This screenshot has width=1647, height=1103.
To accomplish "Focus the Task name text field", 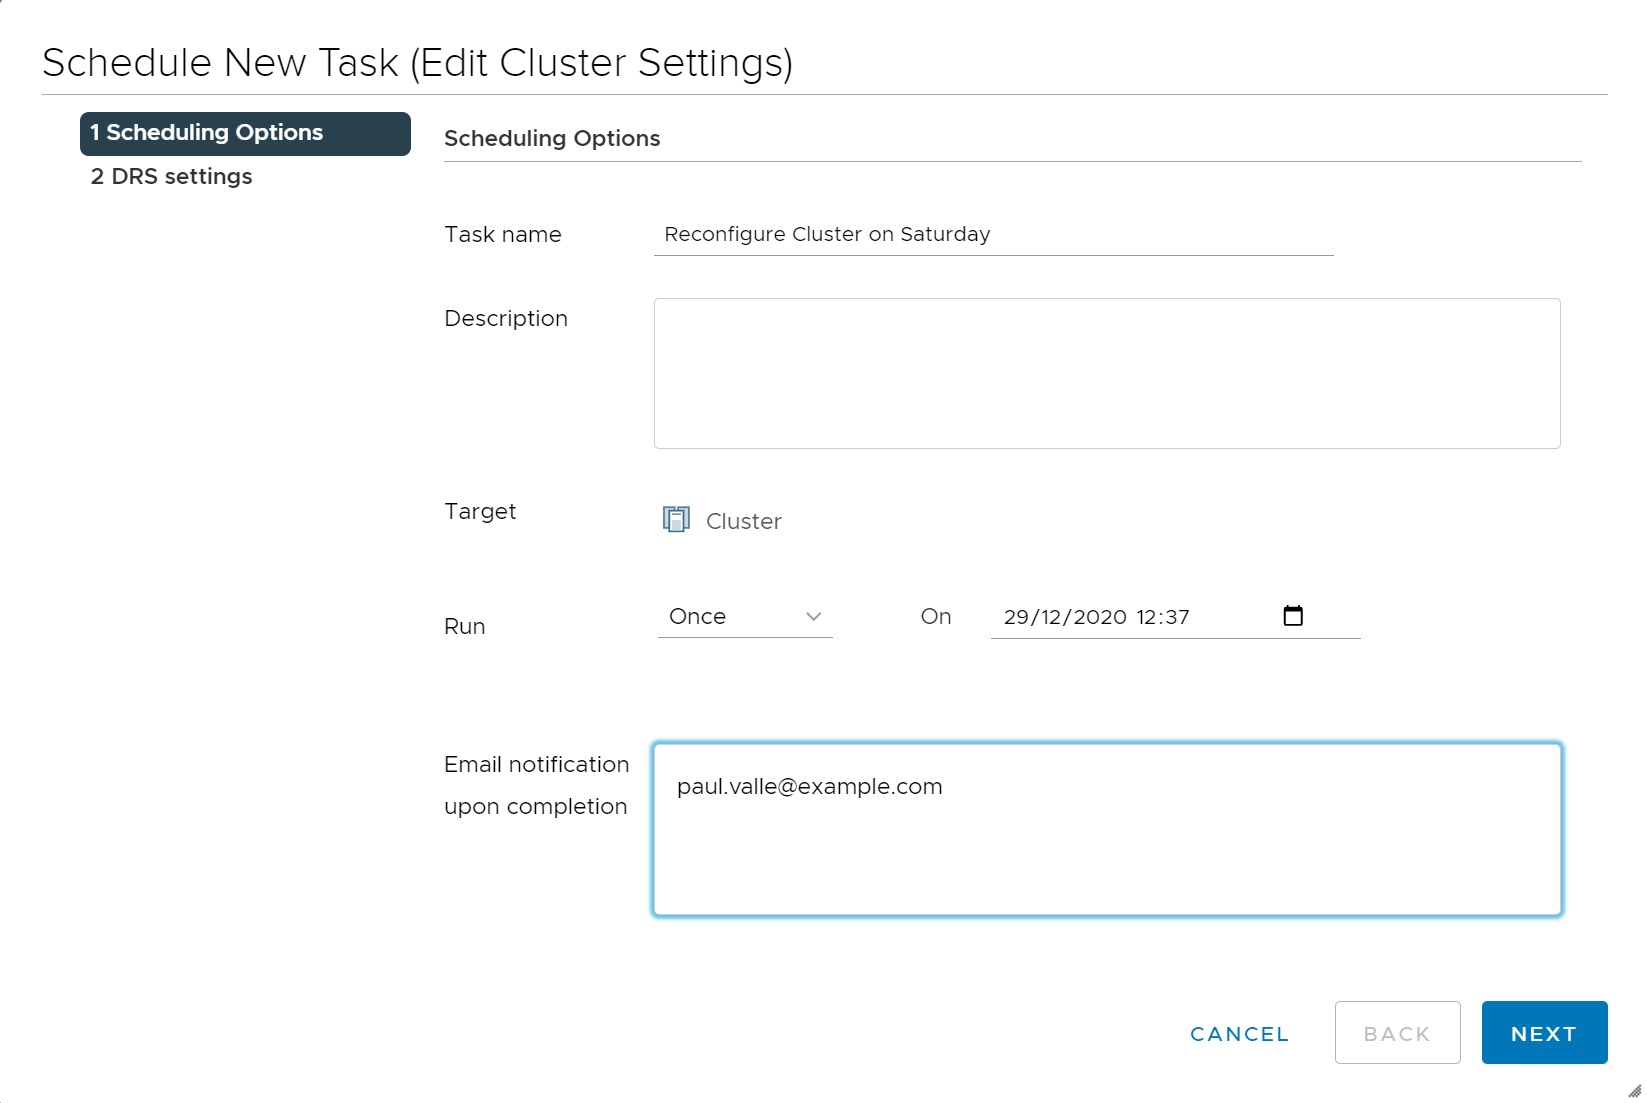I will pyautogui.click(x=992, y=235).
